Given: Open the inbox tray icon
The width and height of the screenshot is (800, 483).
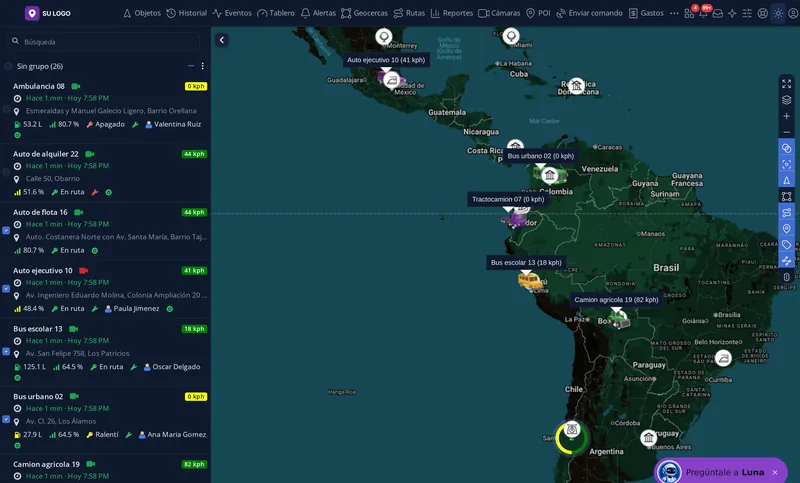Looking at the screenshot, I should tap(718, 14).
